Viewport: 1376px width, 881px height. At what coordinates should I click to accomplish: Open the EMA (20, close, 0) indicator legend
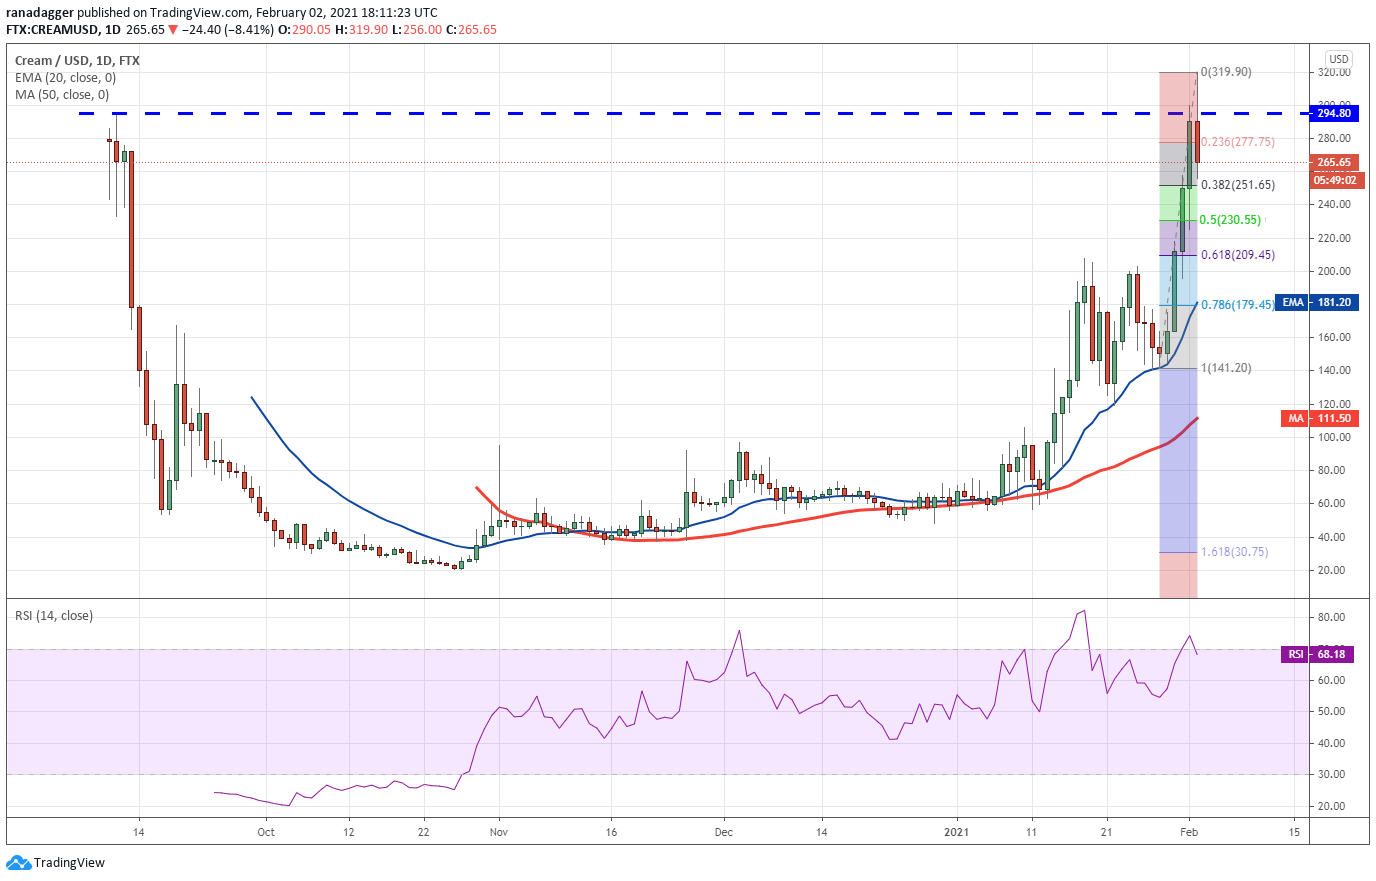(x=65, y=78)
